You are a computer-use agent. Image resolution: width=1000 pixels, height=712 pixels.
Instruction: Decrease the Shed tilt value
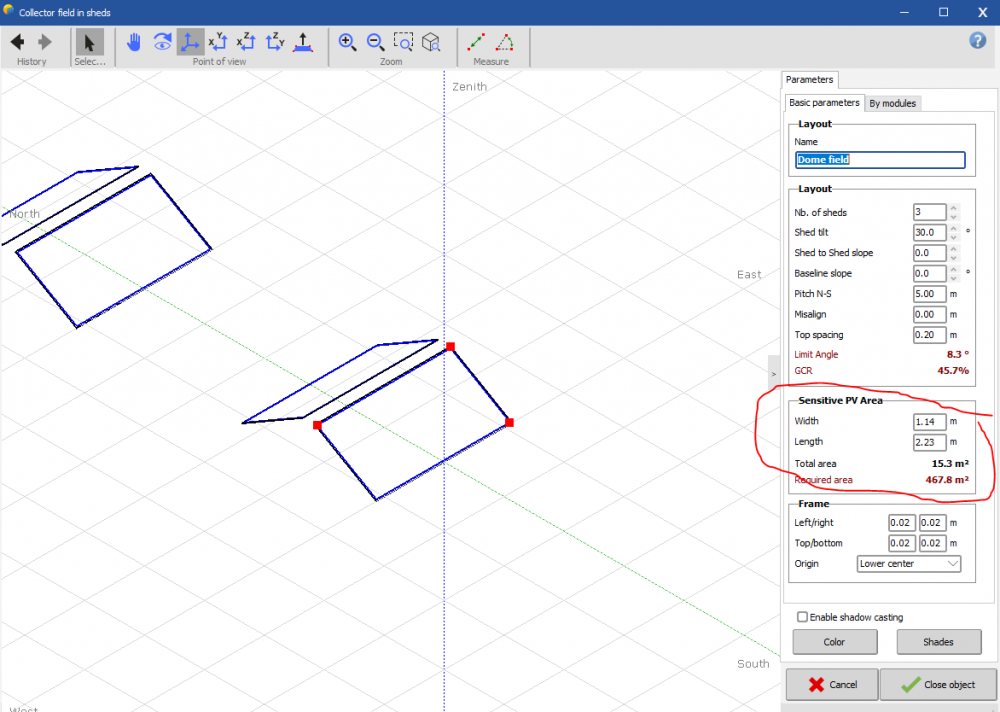(x=953, y=237)
